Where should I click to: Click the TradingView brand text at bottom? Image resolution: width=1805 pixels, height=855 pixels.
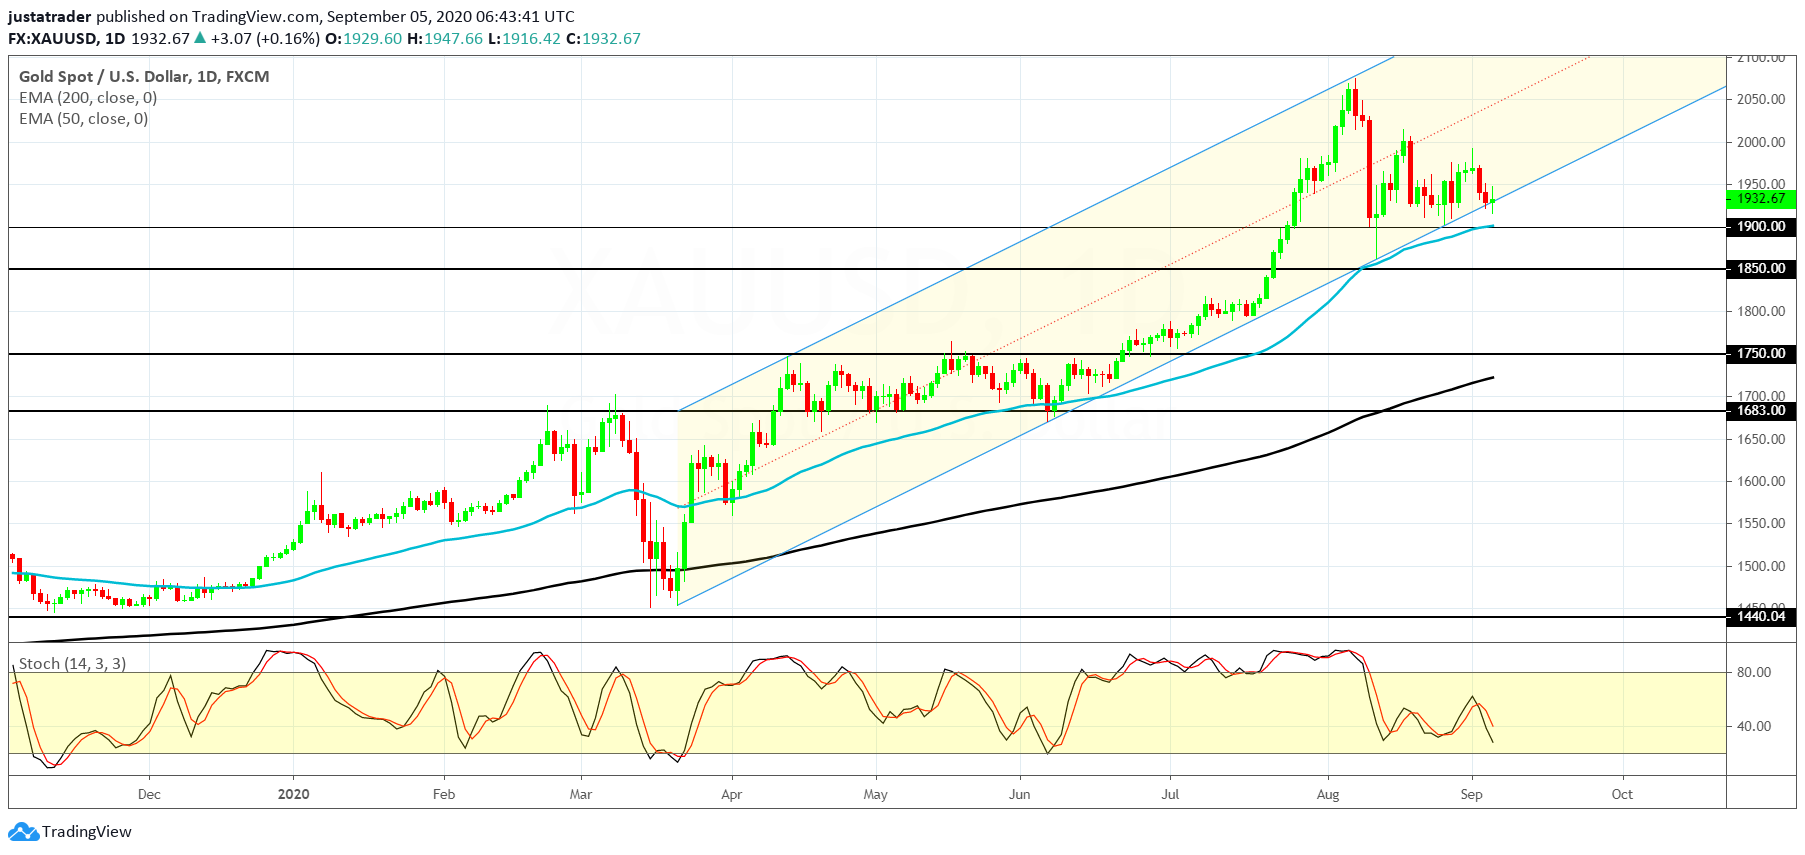pos(87,832)
